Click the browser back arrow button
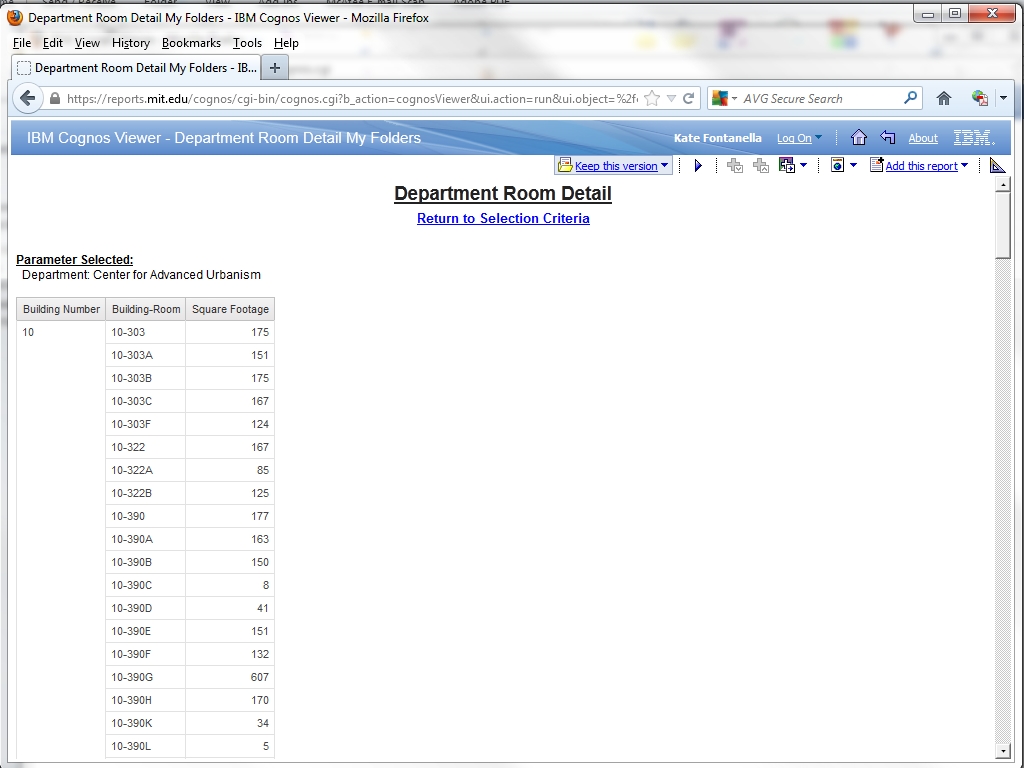Image resolution: width=1024 pixels, height=768 pixels. point(28,98)
